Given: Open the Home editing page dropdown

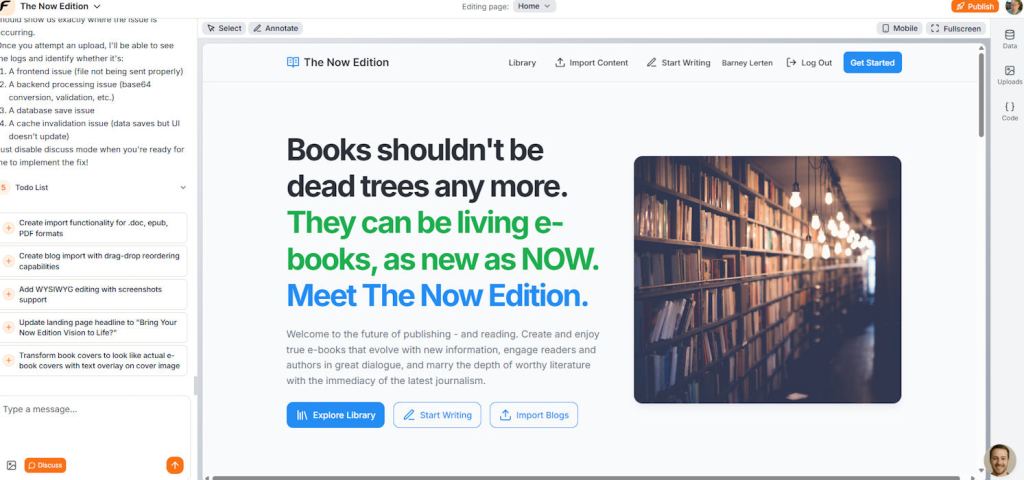Looking at the screenshot, I should click(534, 7).
